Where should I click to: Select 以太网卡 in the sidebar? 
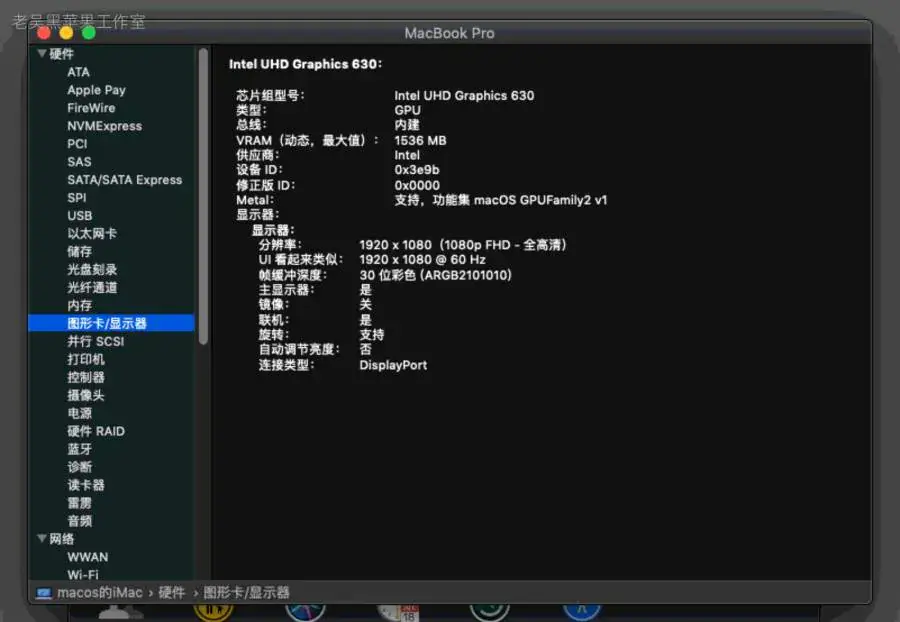point(92,234)
